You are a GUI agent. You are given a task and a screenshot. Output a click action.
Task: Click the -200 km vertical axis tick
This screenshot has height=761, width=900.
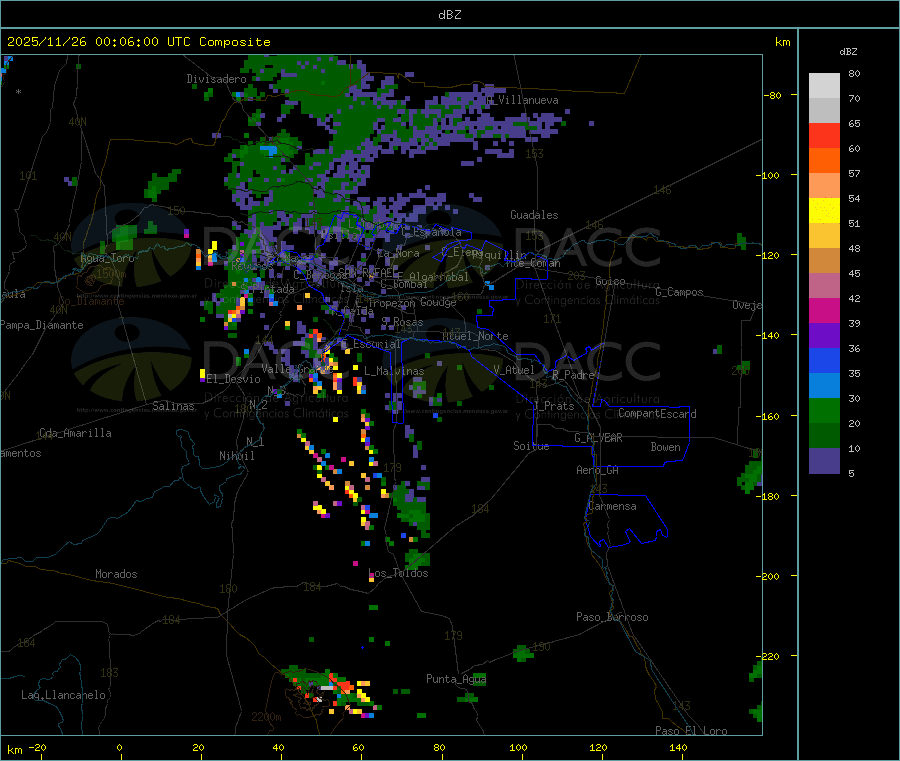coord(770,576)
